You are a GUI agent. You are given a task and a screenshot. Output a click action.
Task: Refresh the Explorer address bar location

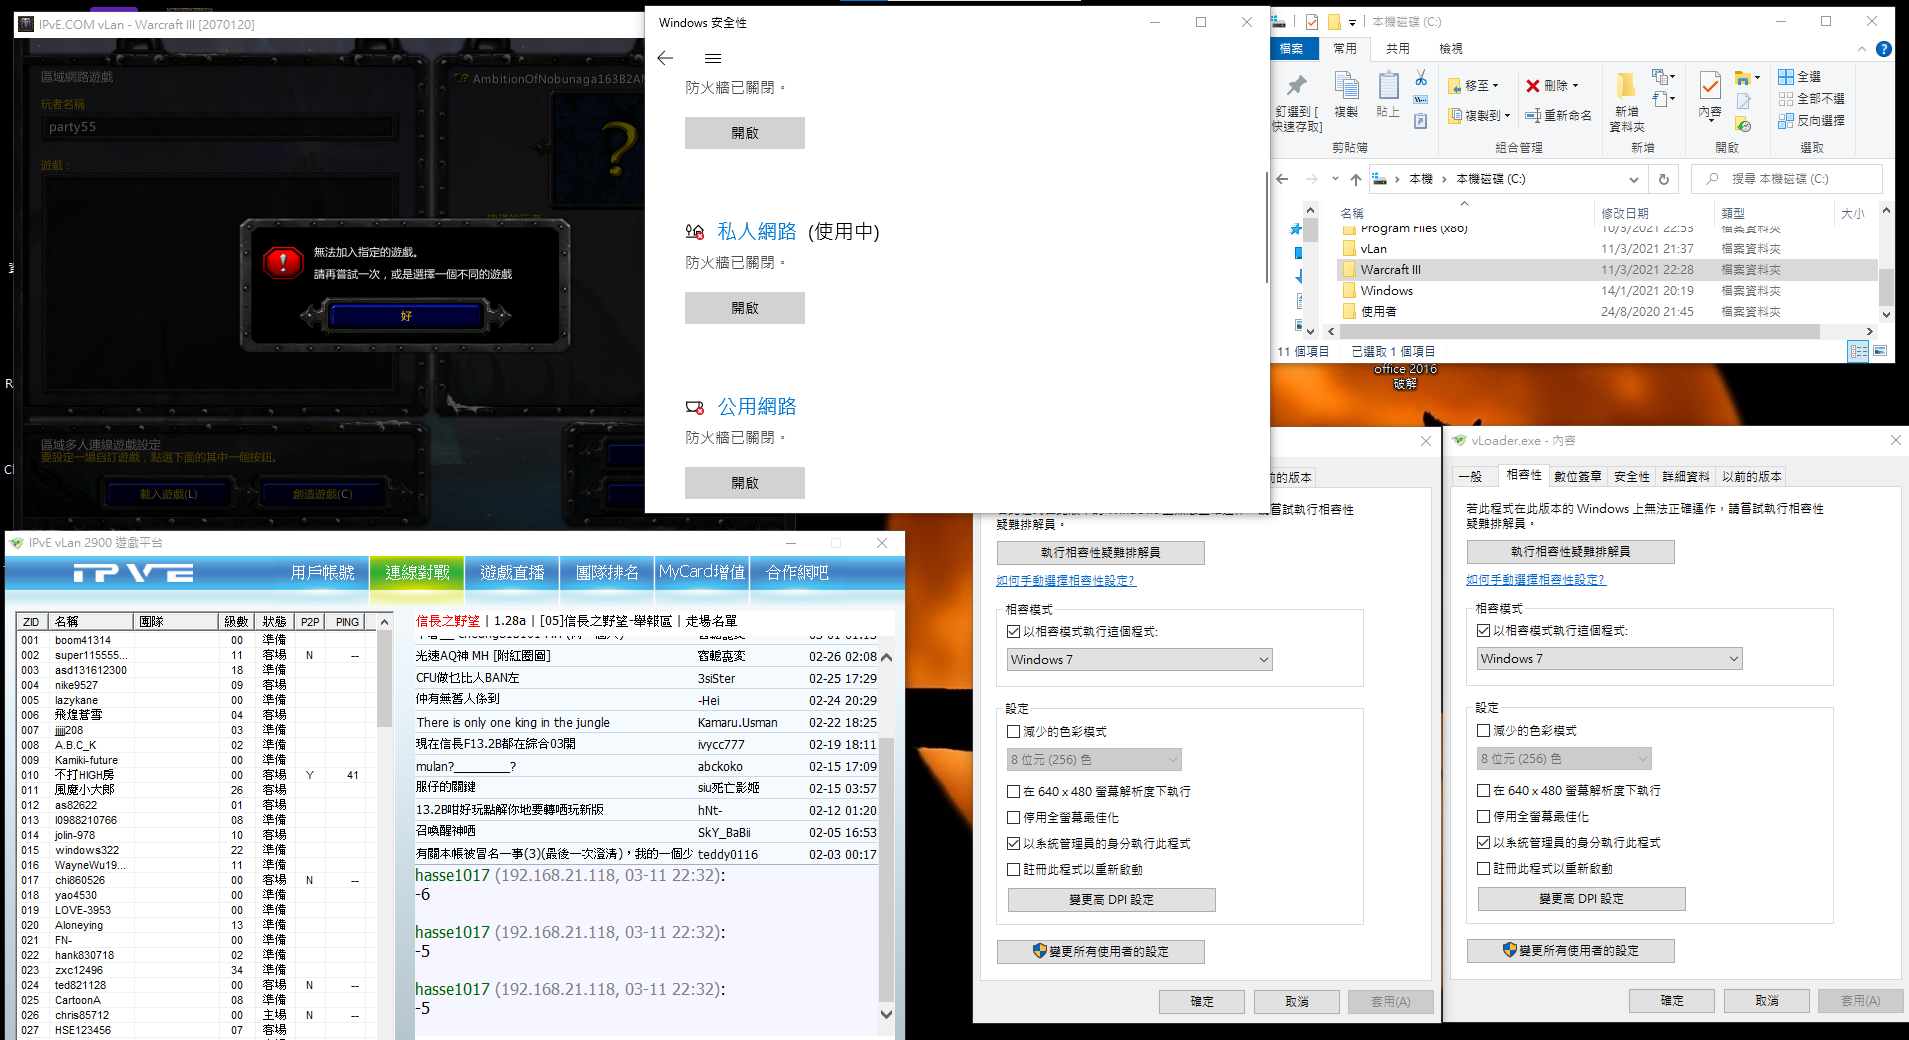[1664, 179]
